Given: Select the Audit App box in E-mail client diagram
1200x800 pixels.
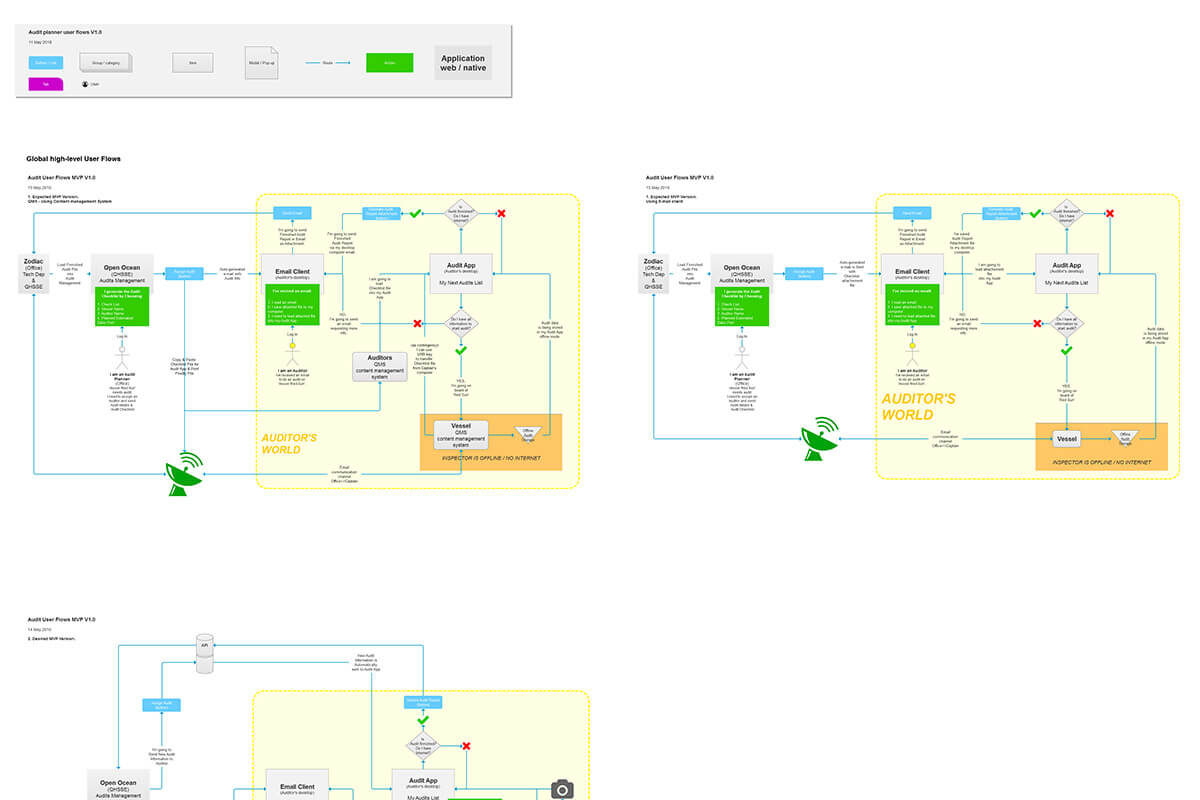Looking at the screenshot, I should tap(1068, 273).
